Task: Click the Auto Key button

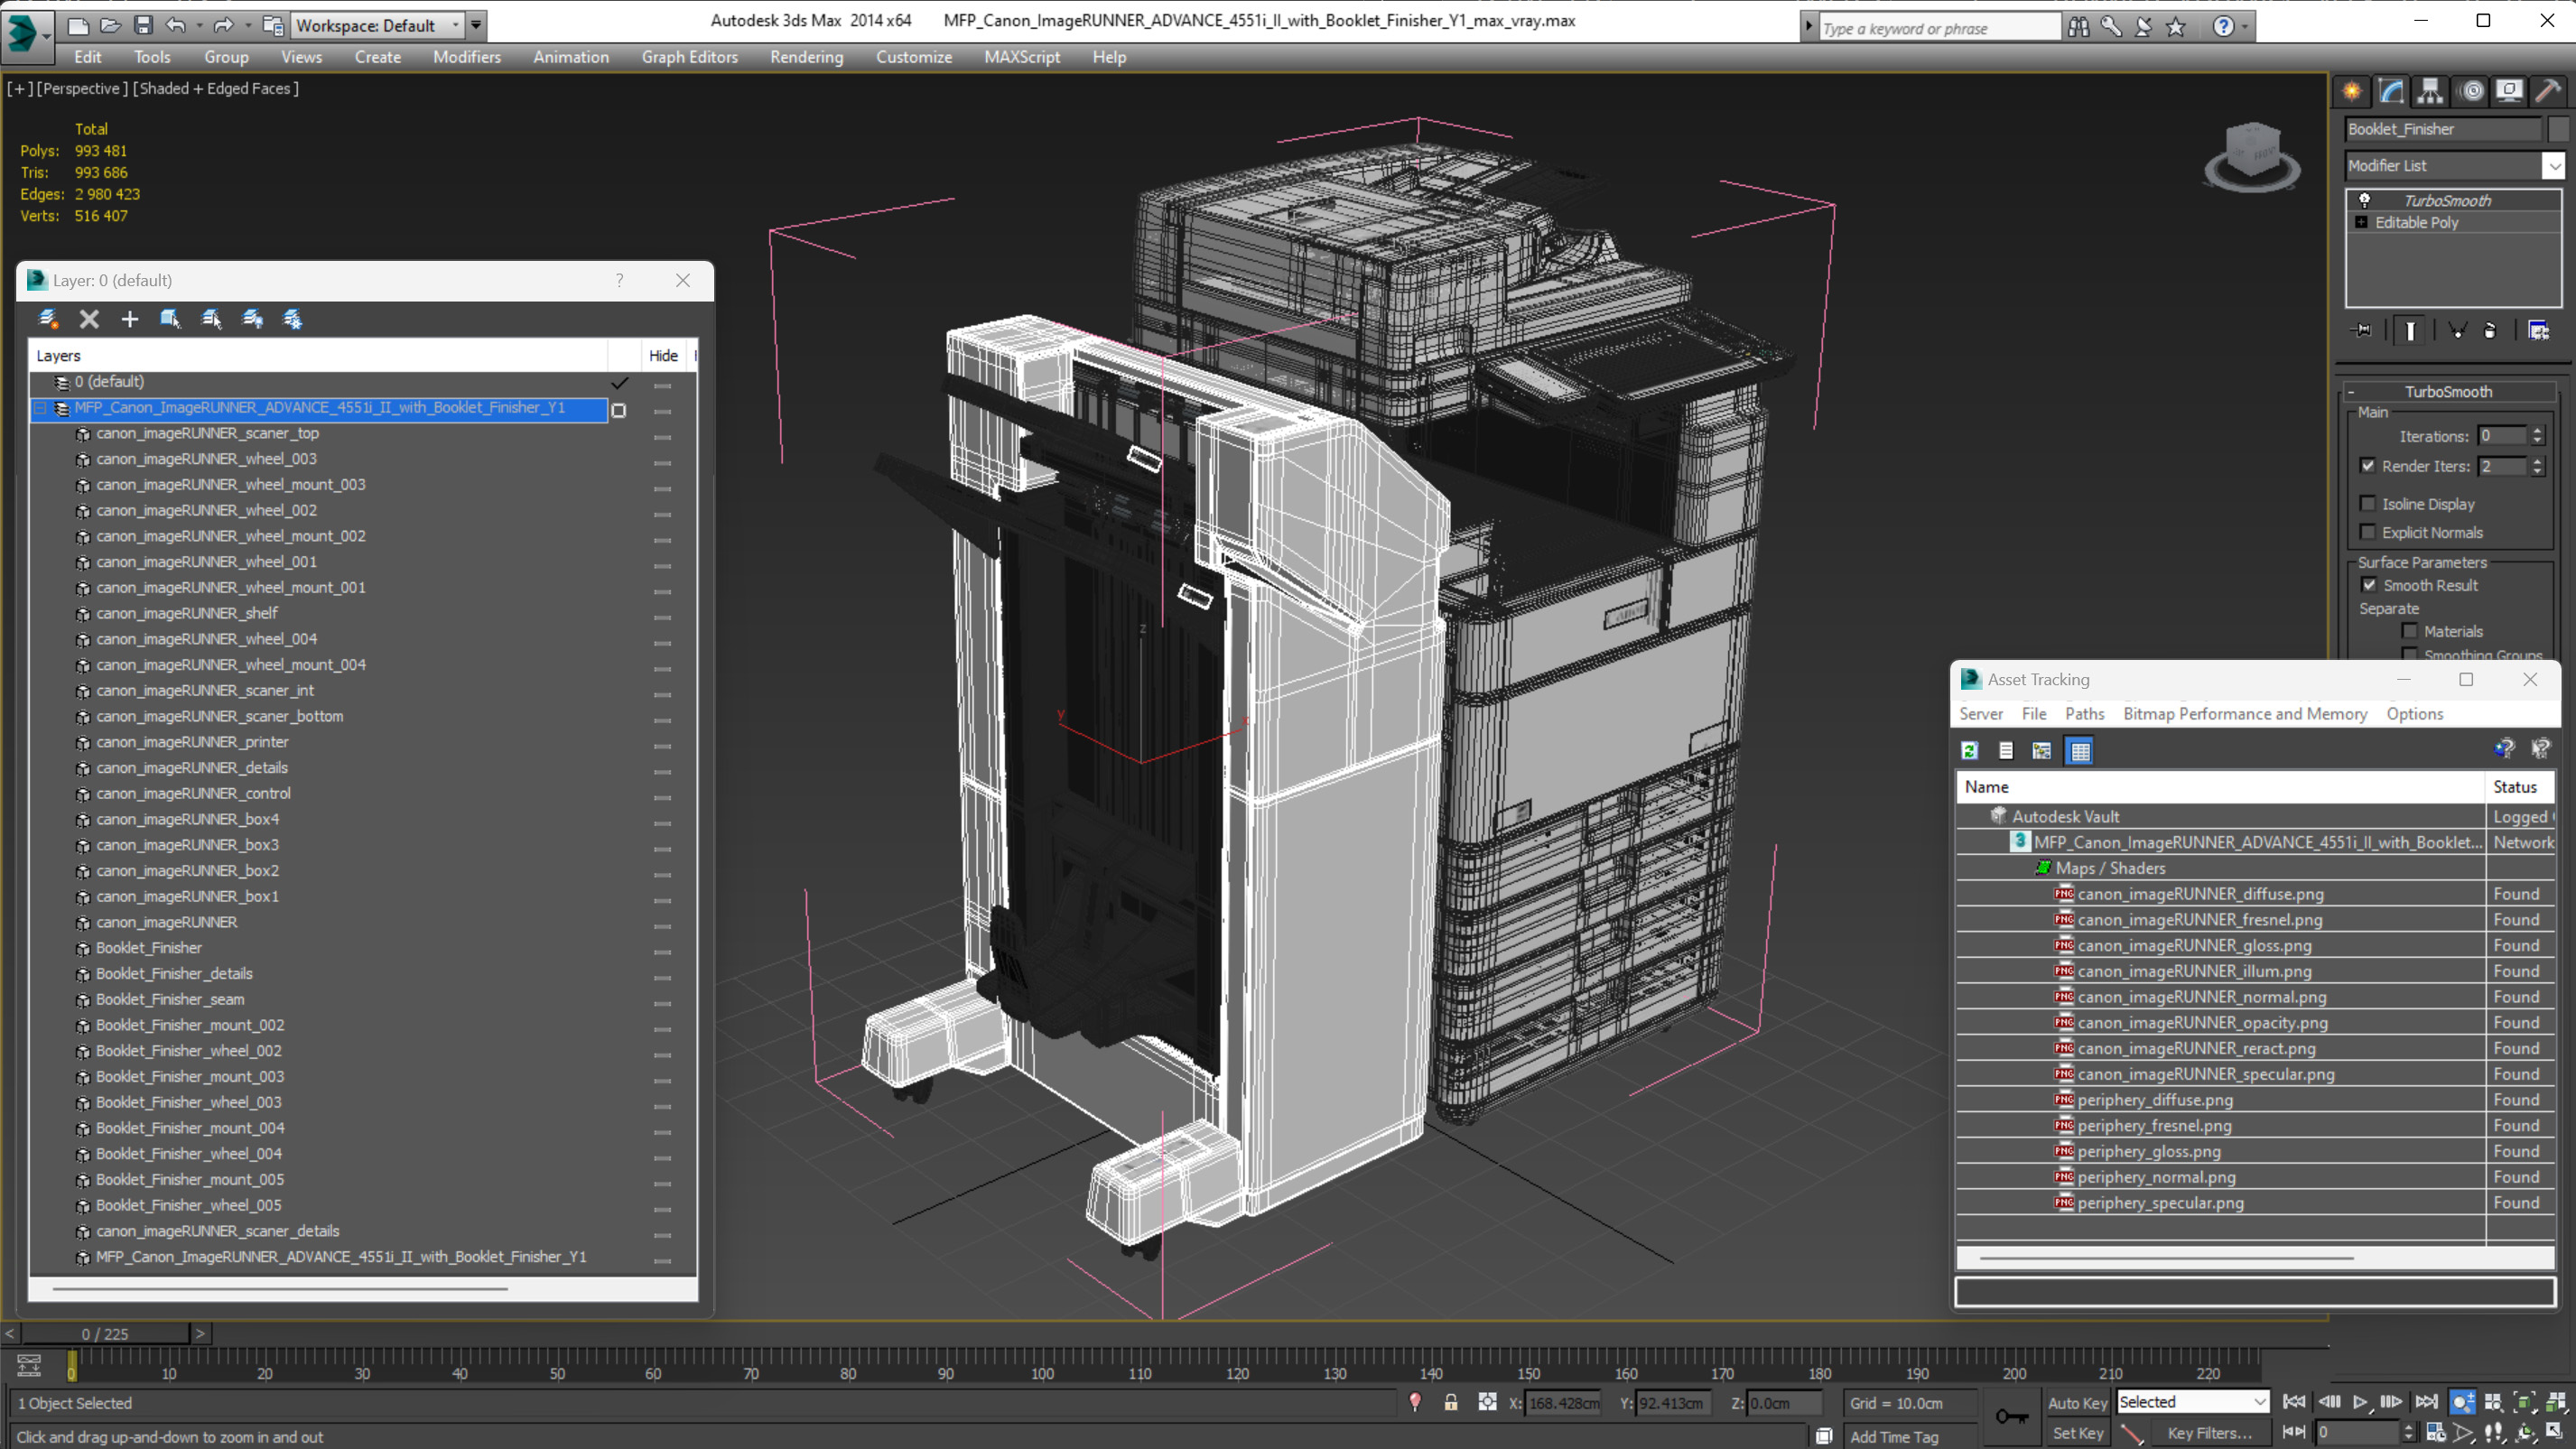Action: point(2077,1403)
